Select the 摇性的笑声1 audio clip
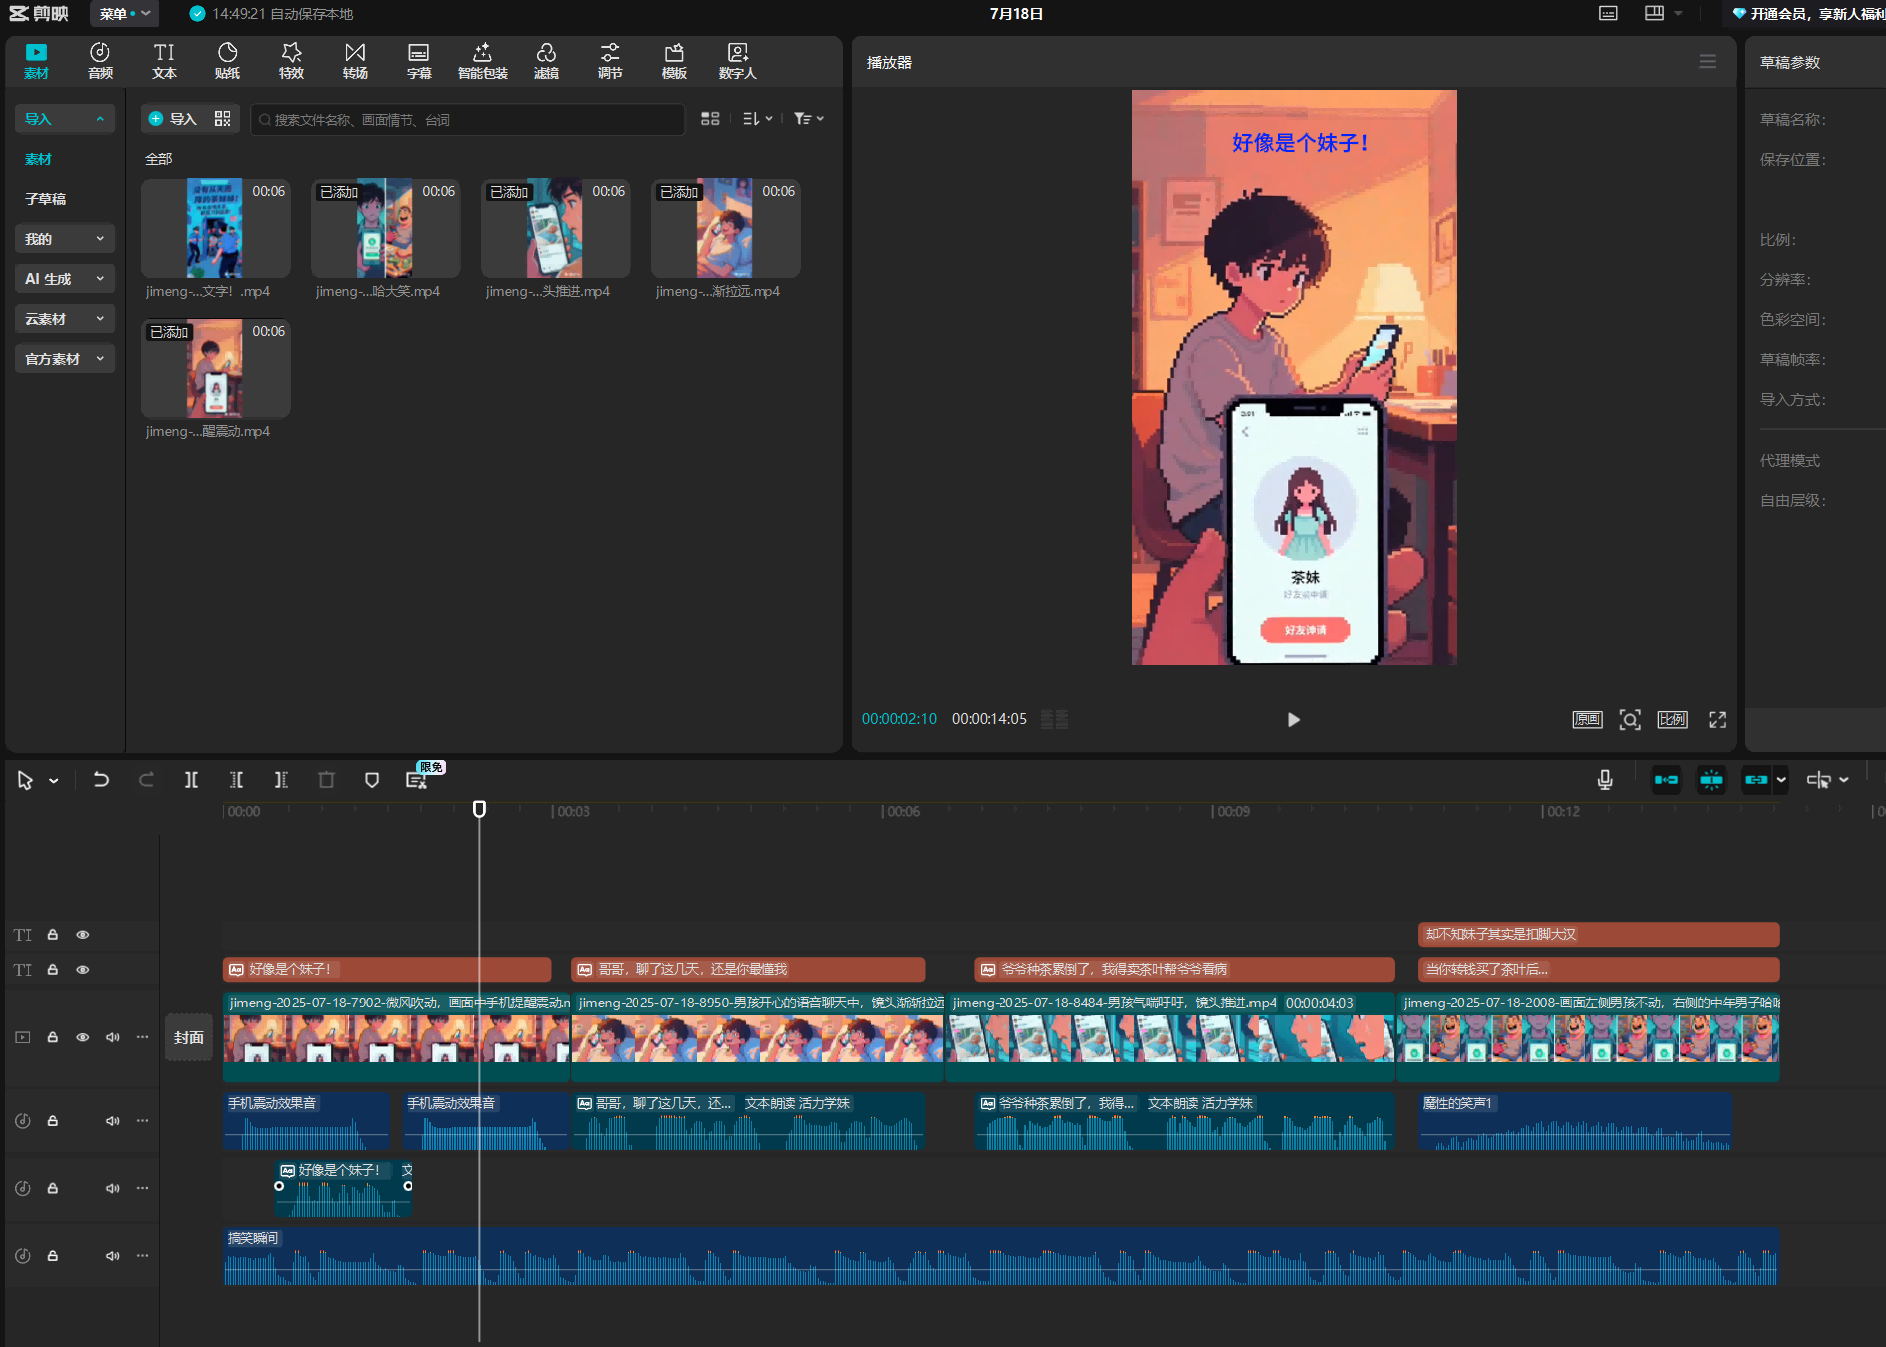The image size is (1886, 1347). [1575, 1121]
